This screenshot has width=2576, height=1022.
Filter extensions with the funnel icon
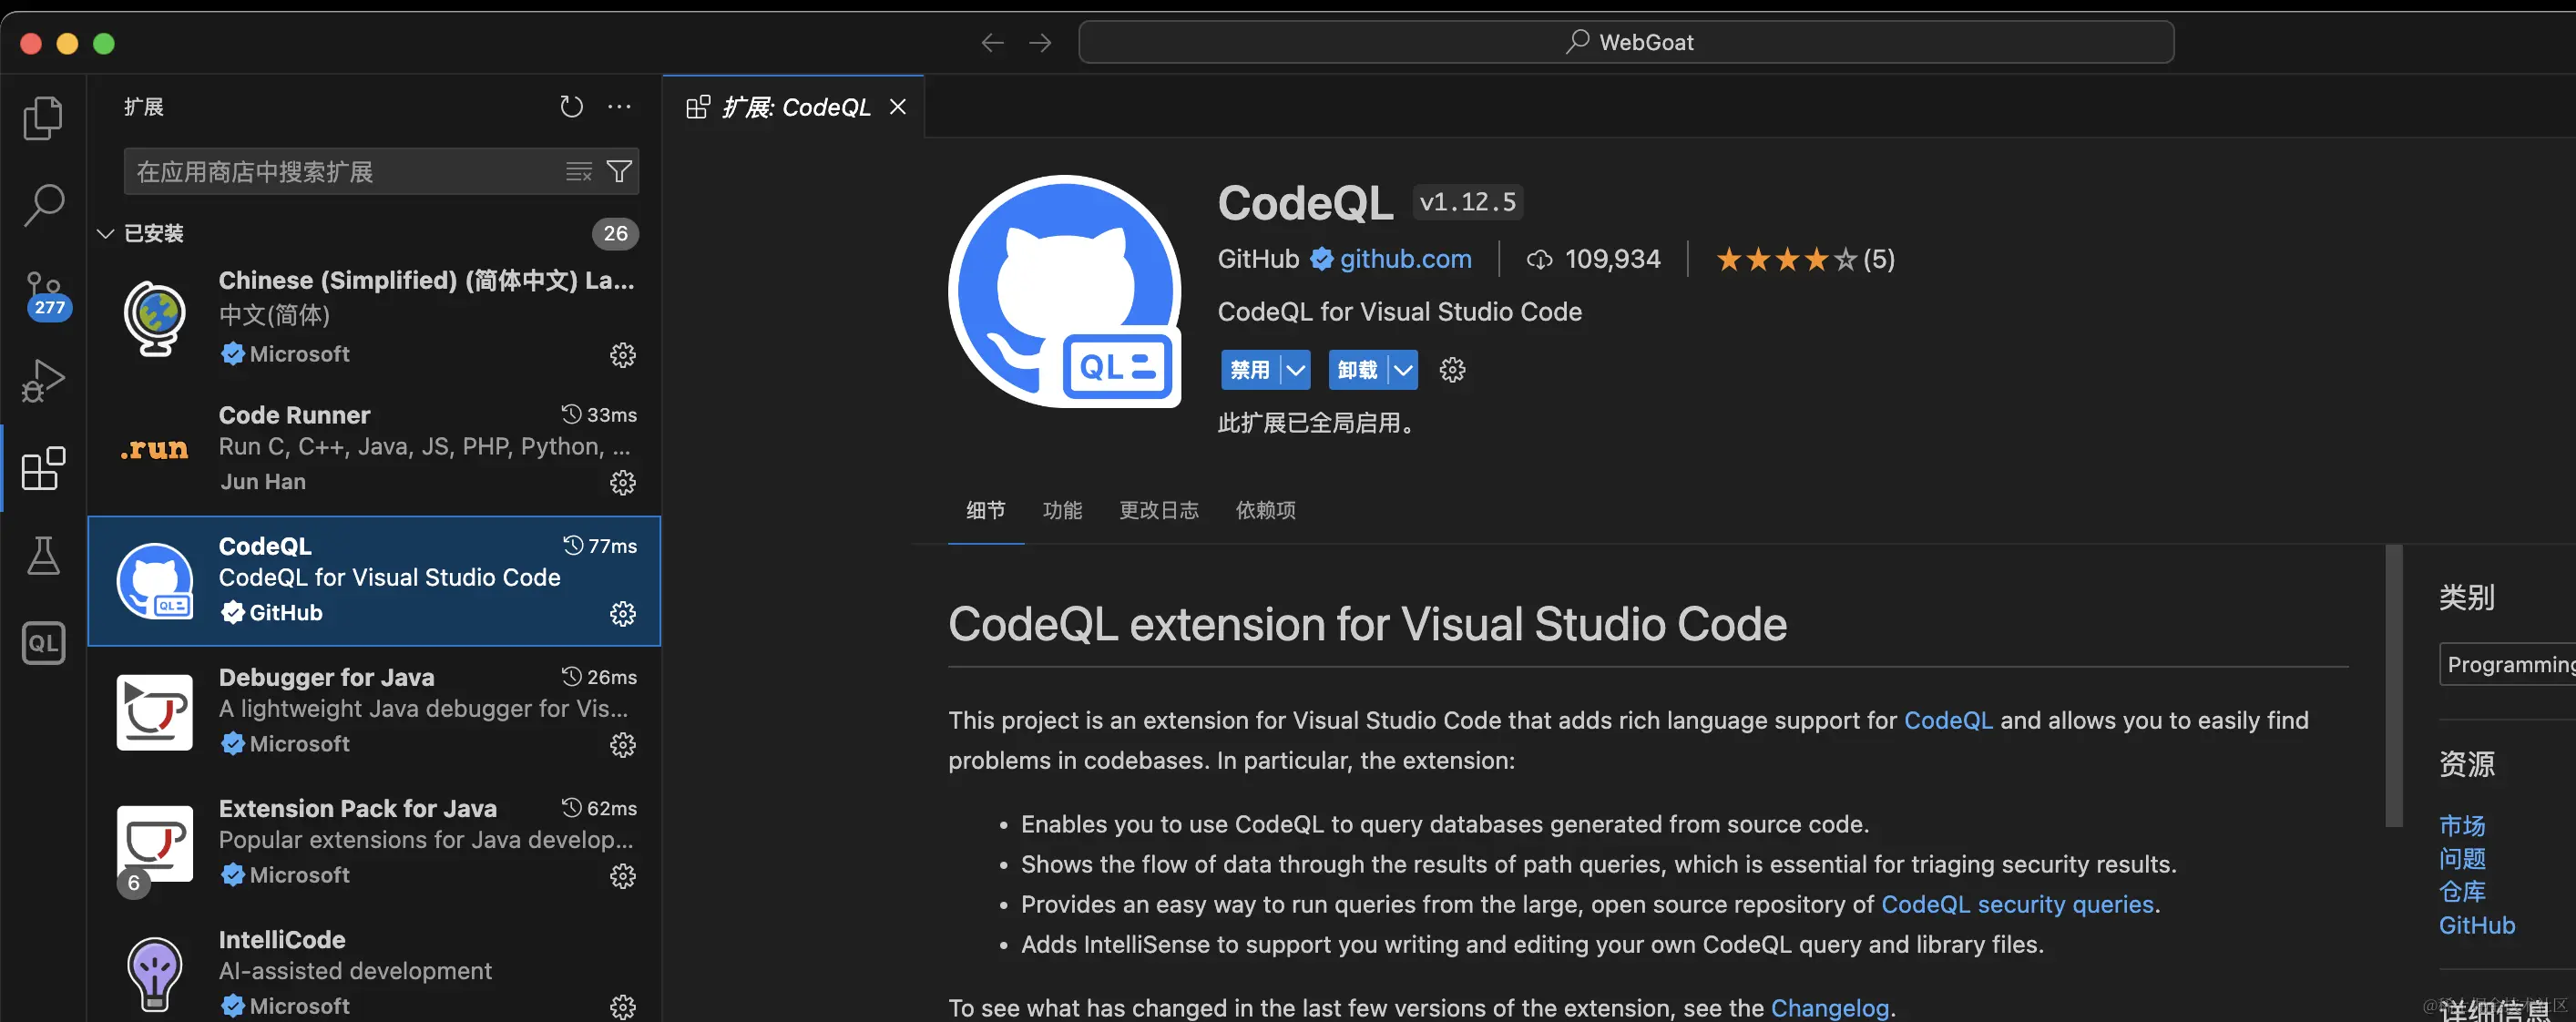(619, 172)
